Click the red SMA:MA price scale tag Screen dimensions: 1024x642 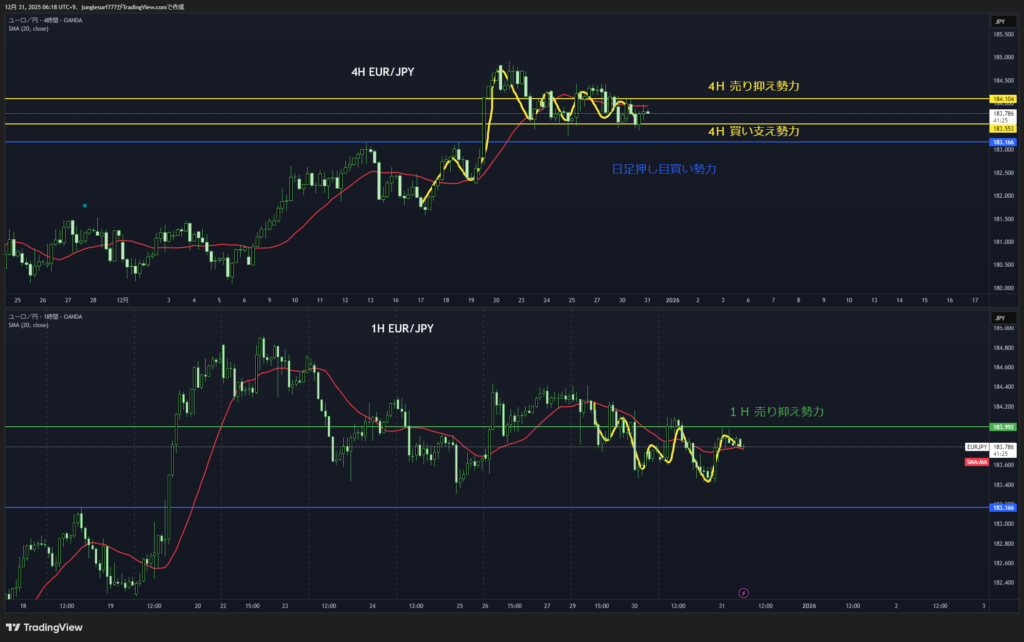(x=977, y=462)
